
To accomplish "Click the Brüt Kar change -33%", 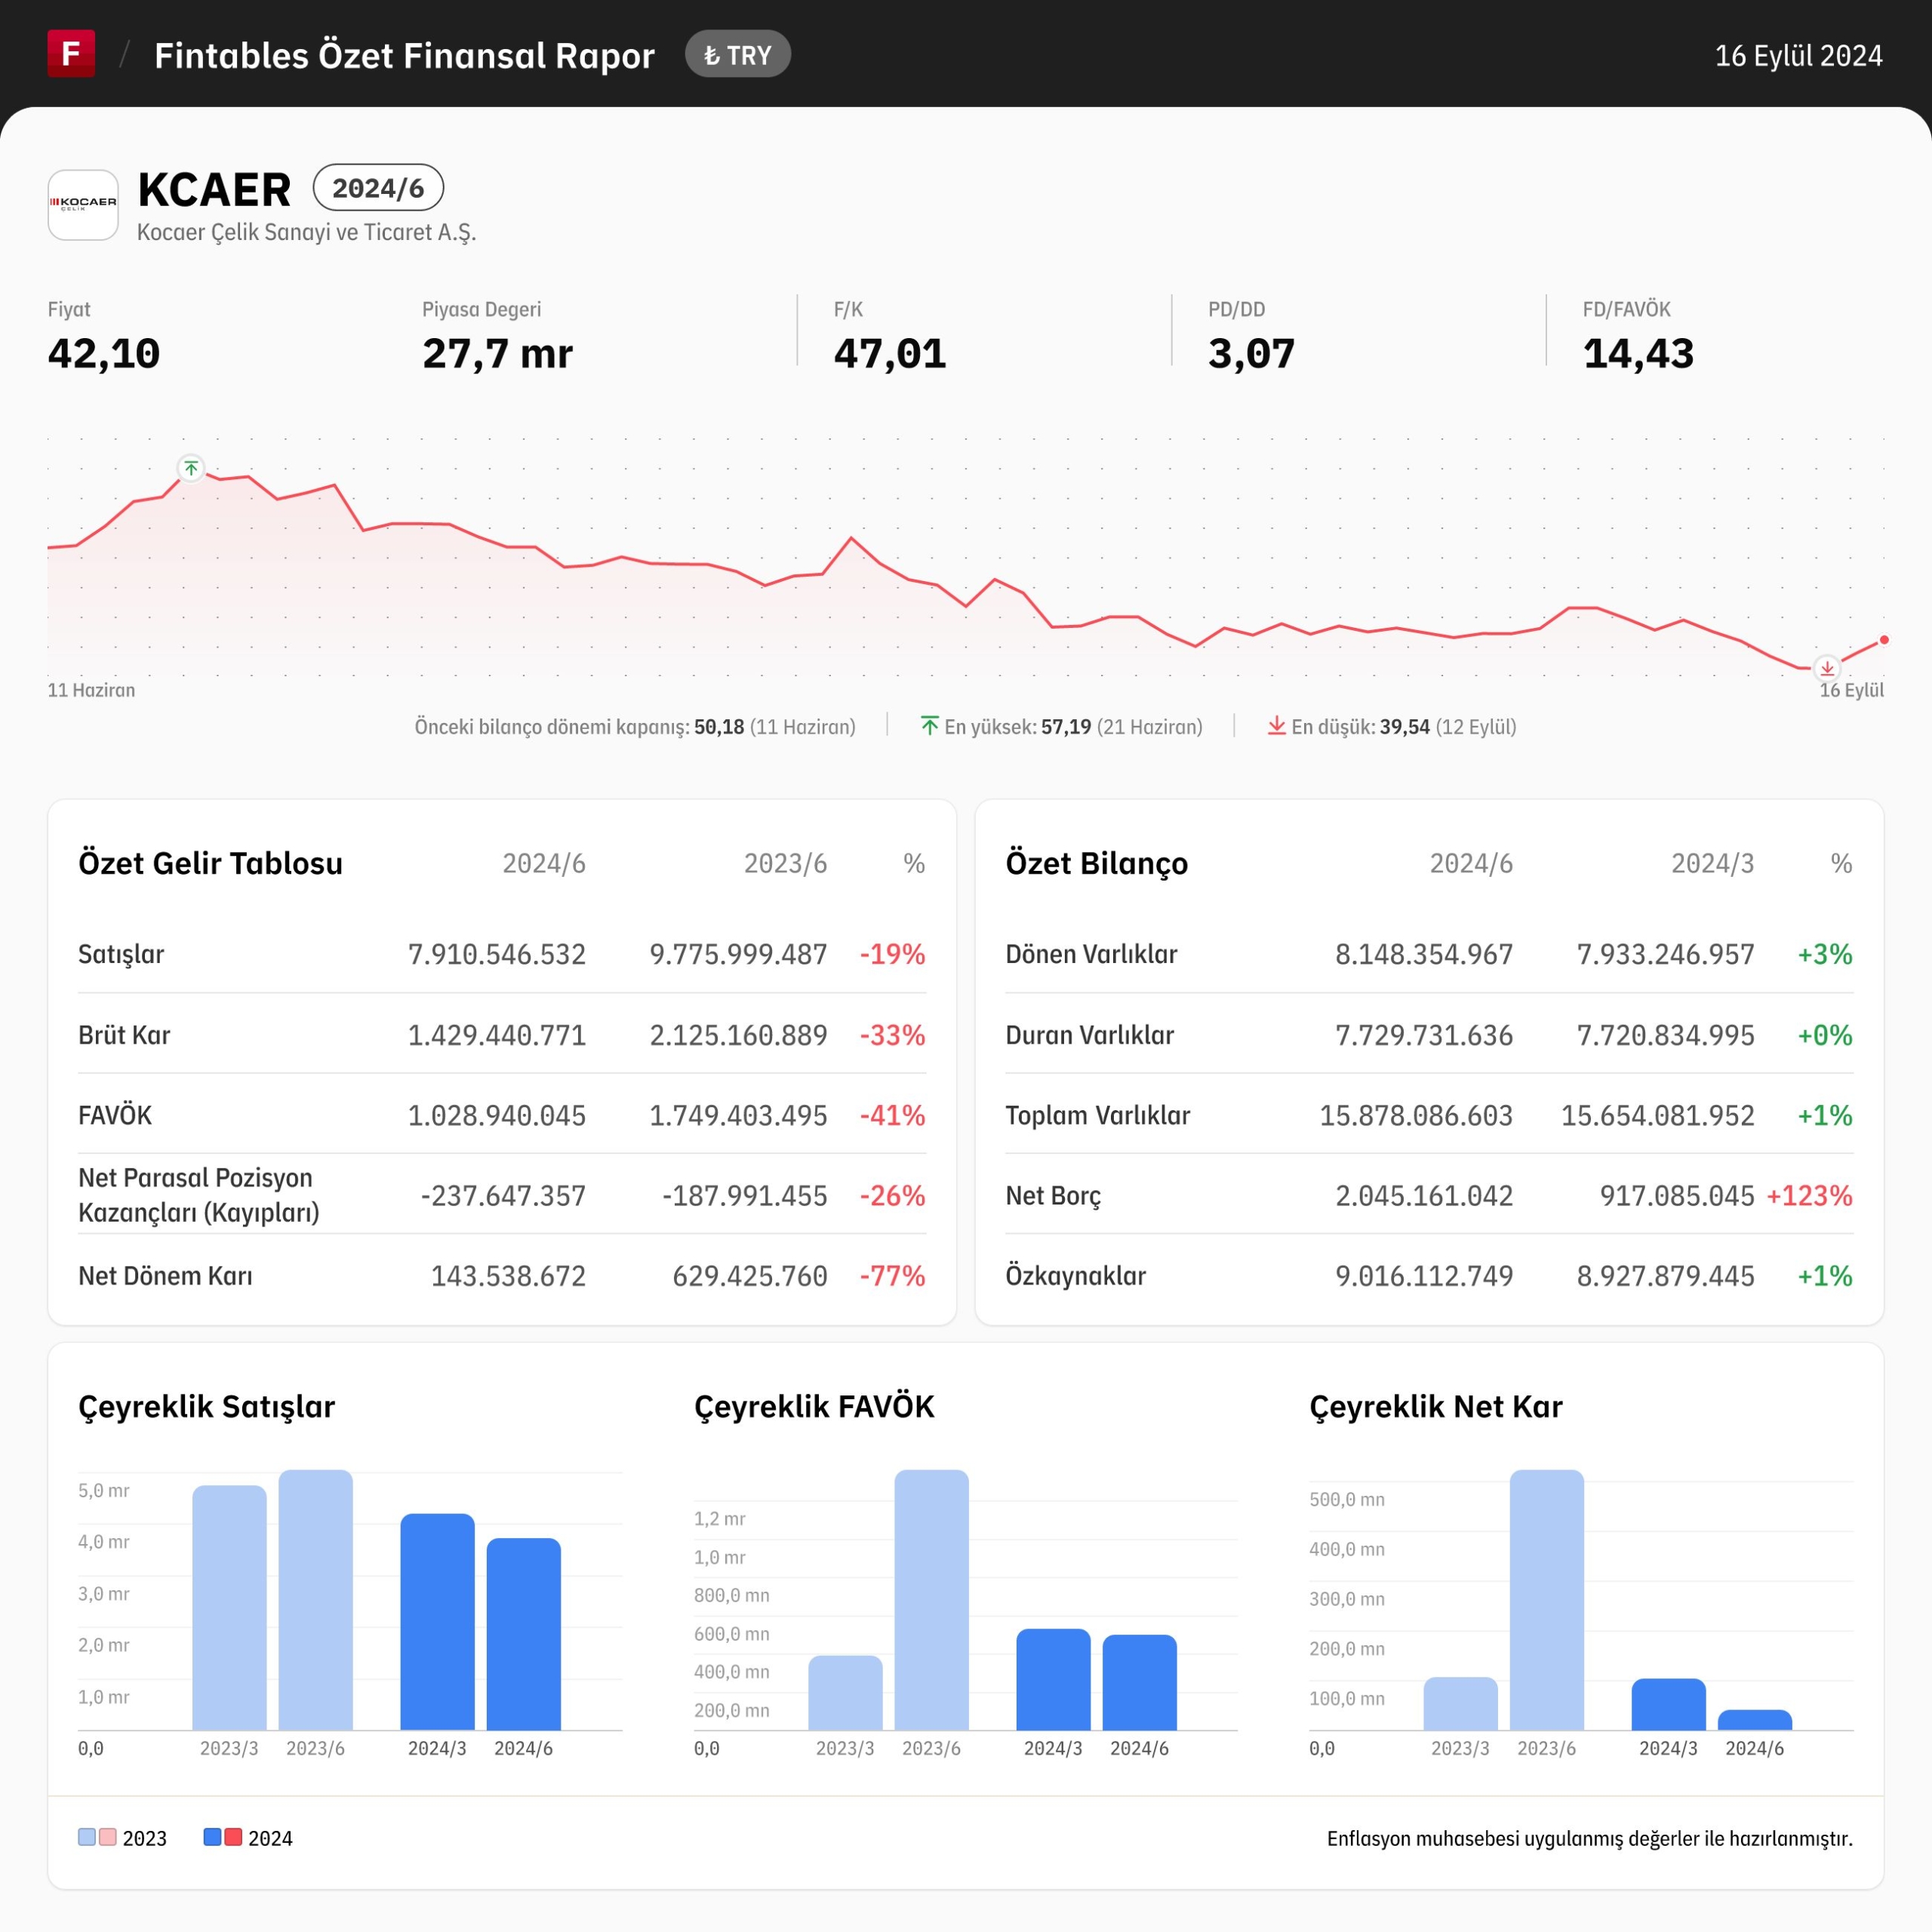I will coord(892,1035).
